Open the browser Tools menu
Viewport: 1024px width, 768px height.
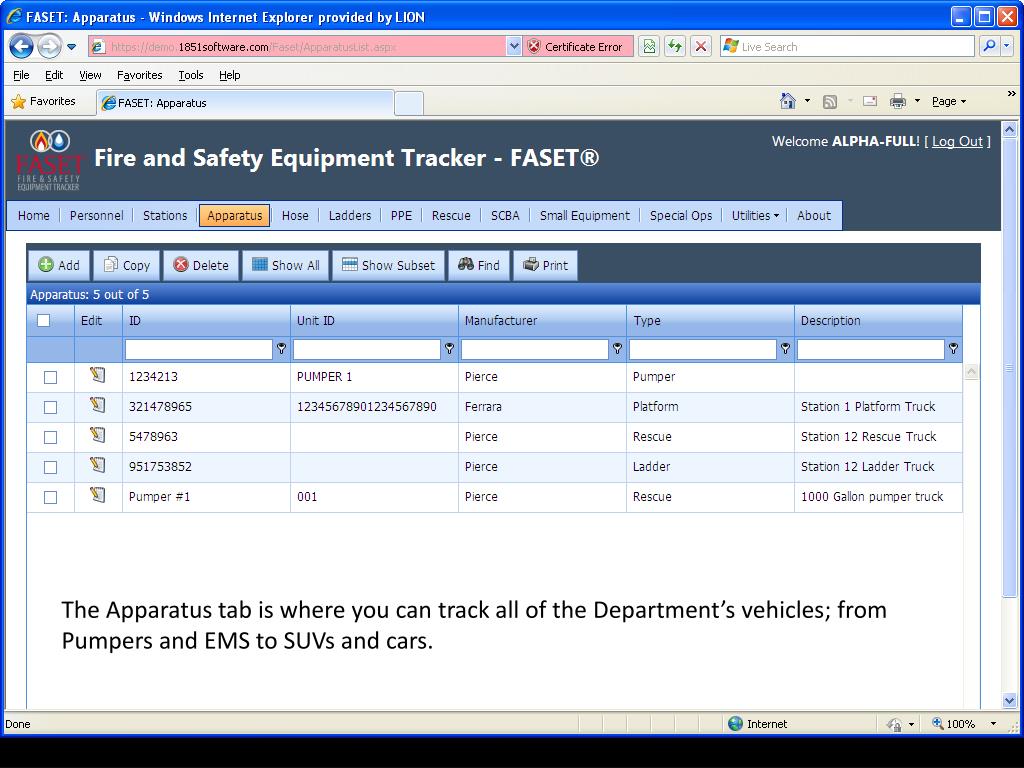[191, 75]
